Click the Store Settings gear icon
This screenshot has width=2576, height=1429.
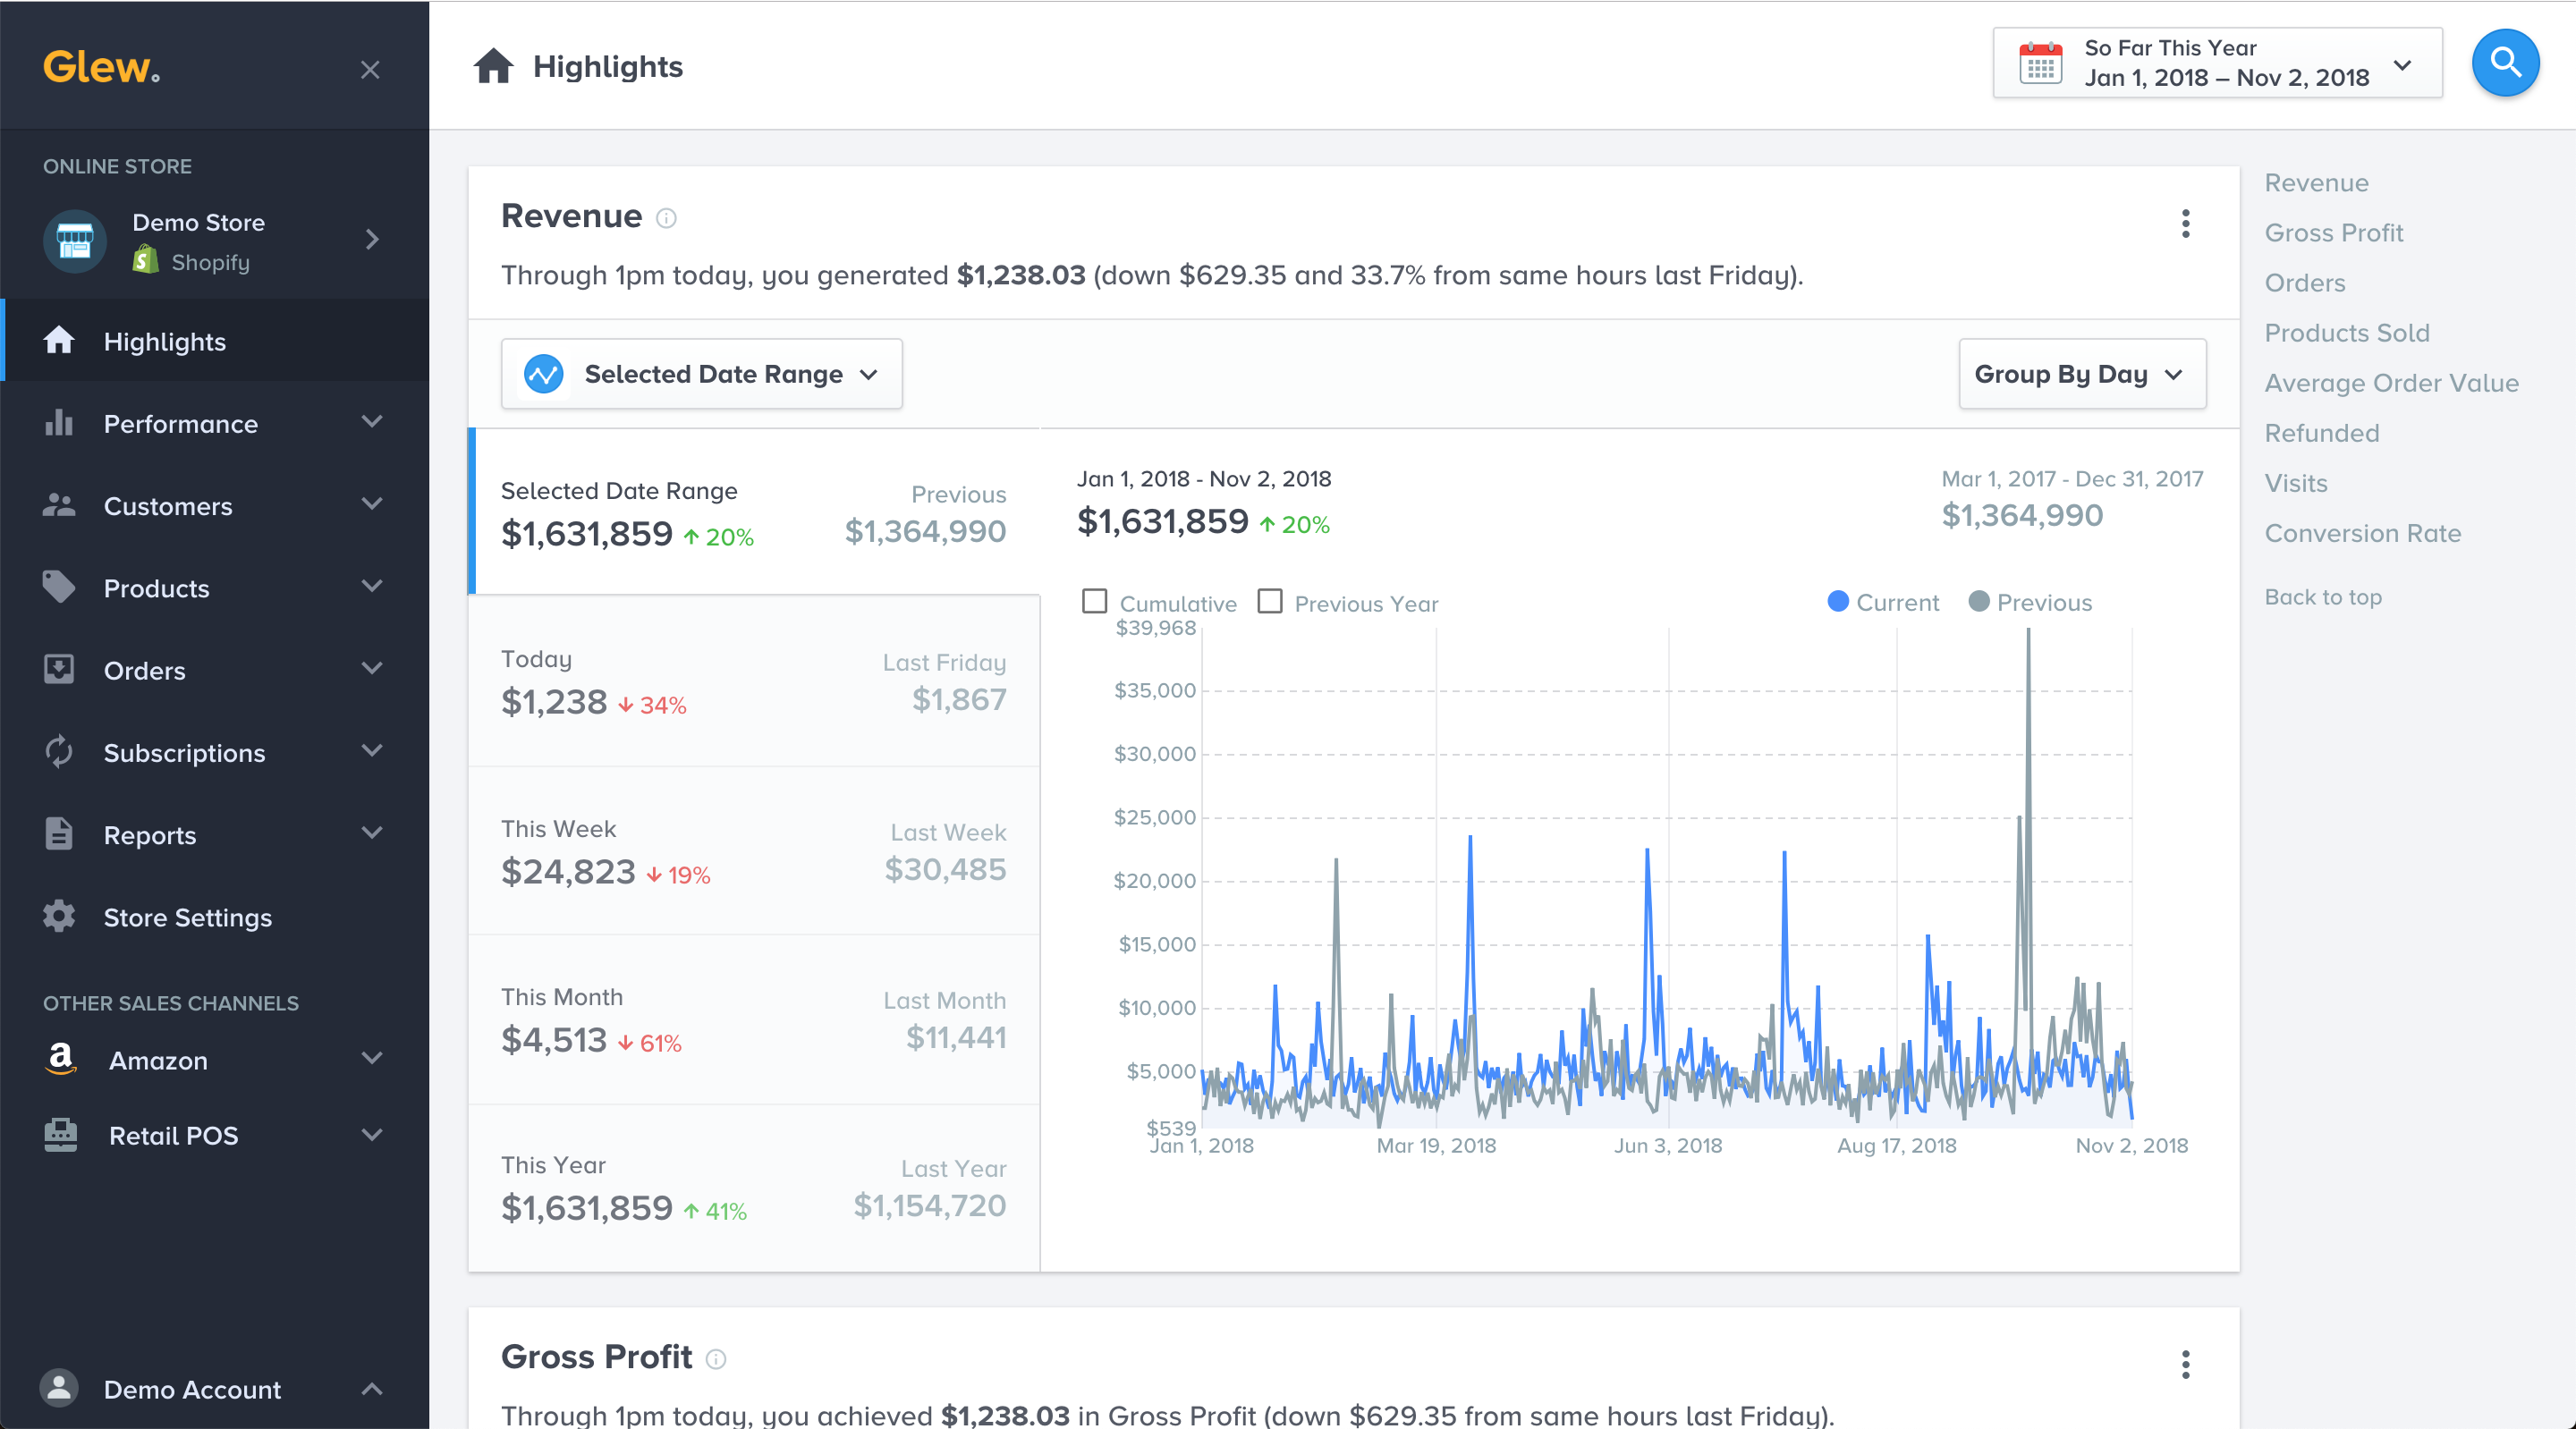[x=59, y=916]
